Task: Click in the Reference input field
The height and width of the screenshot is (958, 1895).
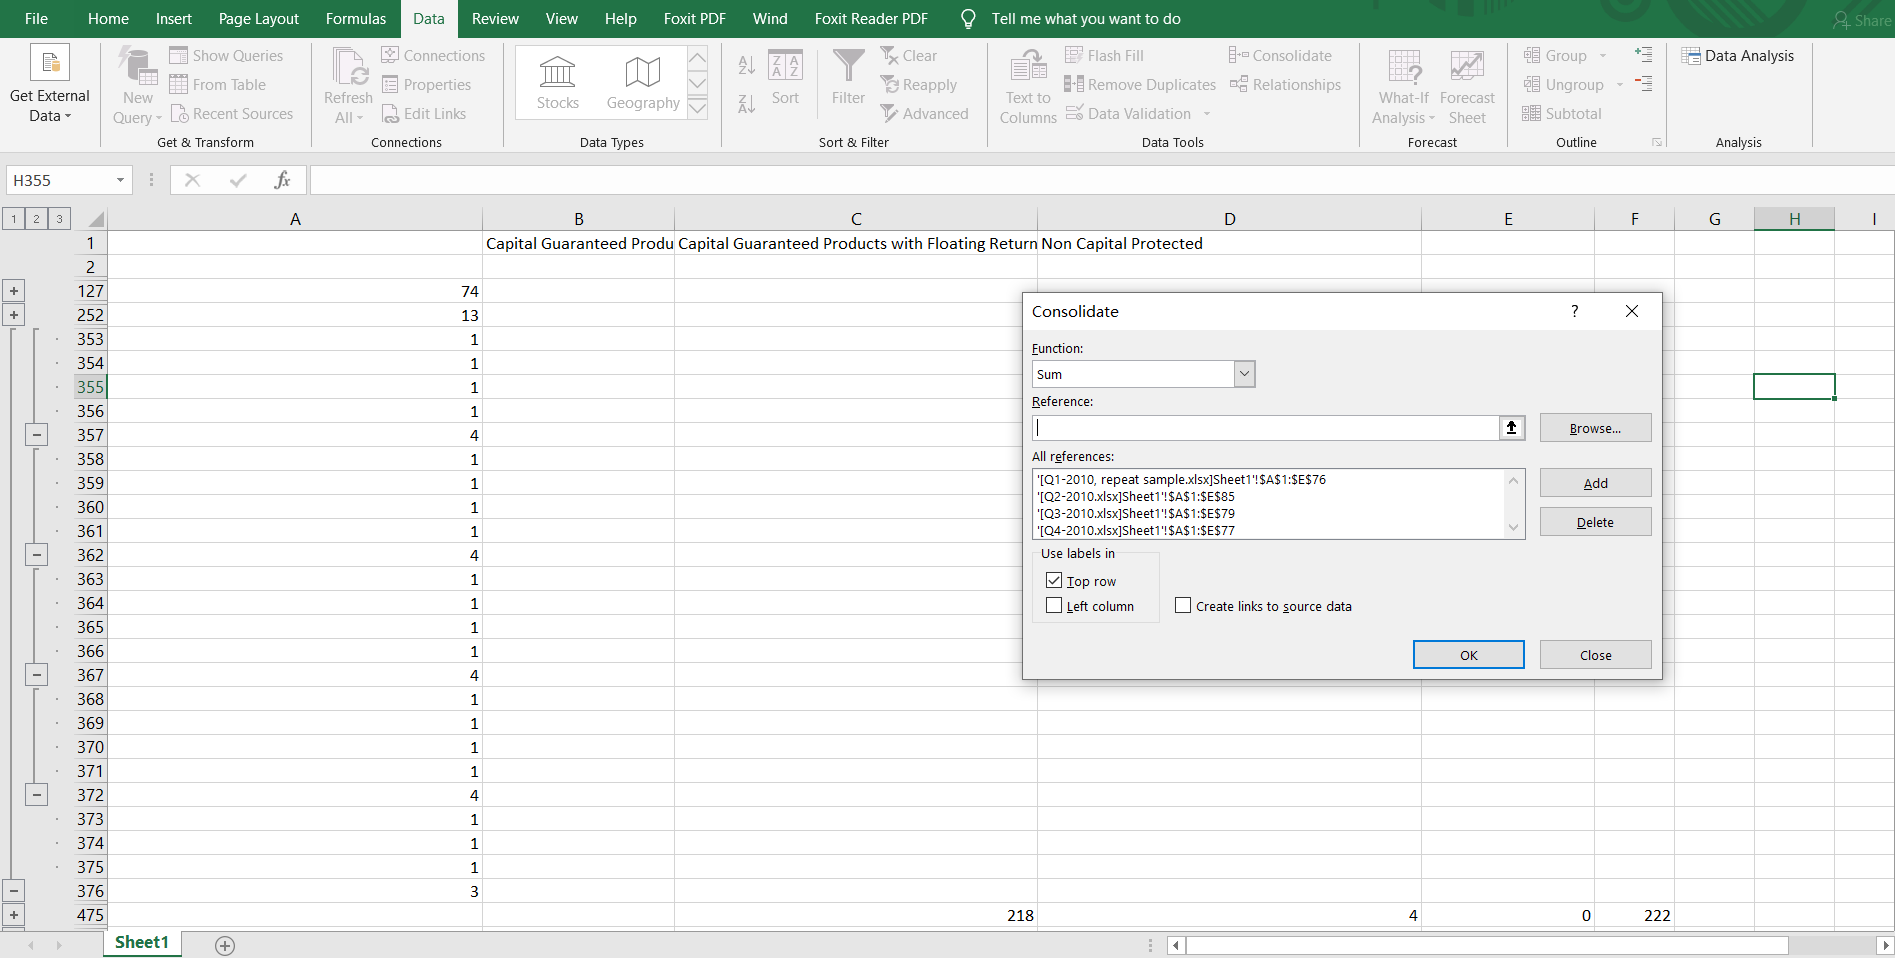Action: (x=1265, y=428)
